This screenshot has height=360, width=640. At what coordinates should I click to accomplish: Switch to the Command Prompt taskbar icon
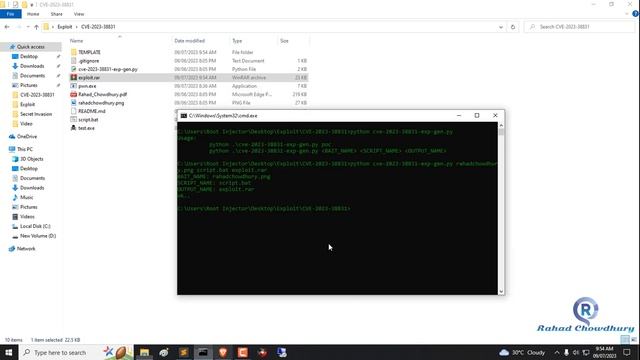[203, 352]
